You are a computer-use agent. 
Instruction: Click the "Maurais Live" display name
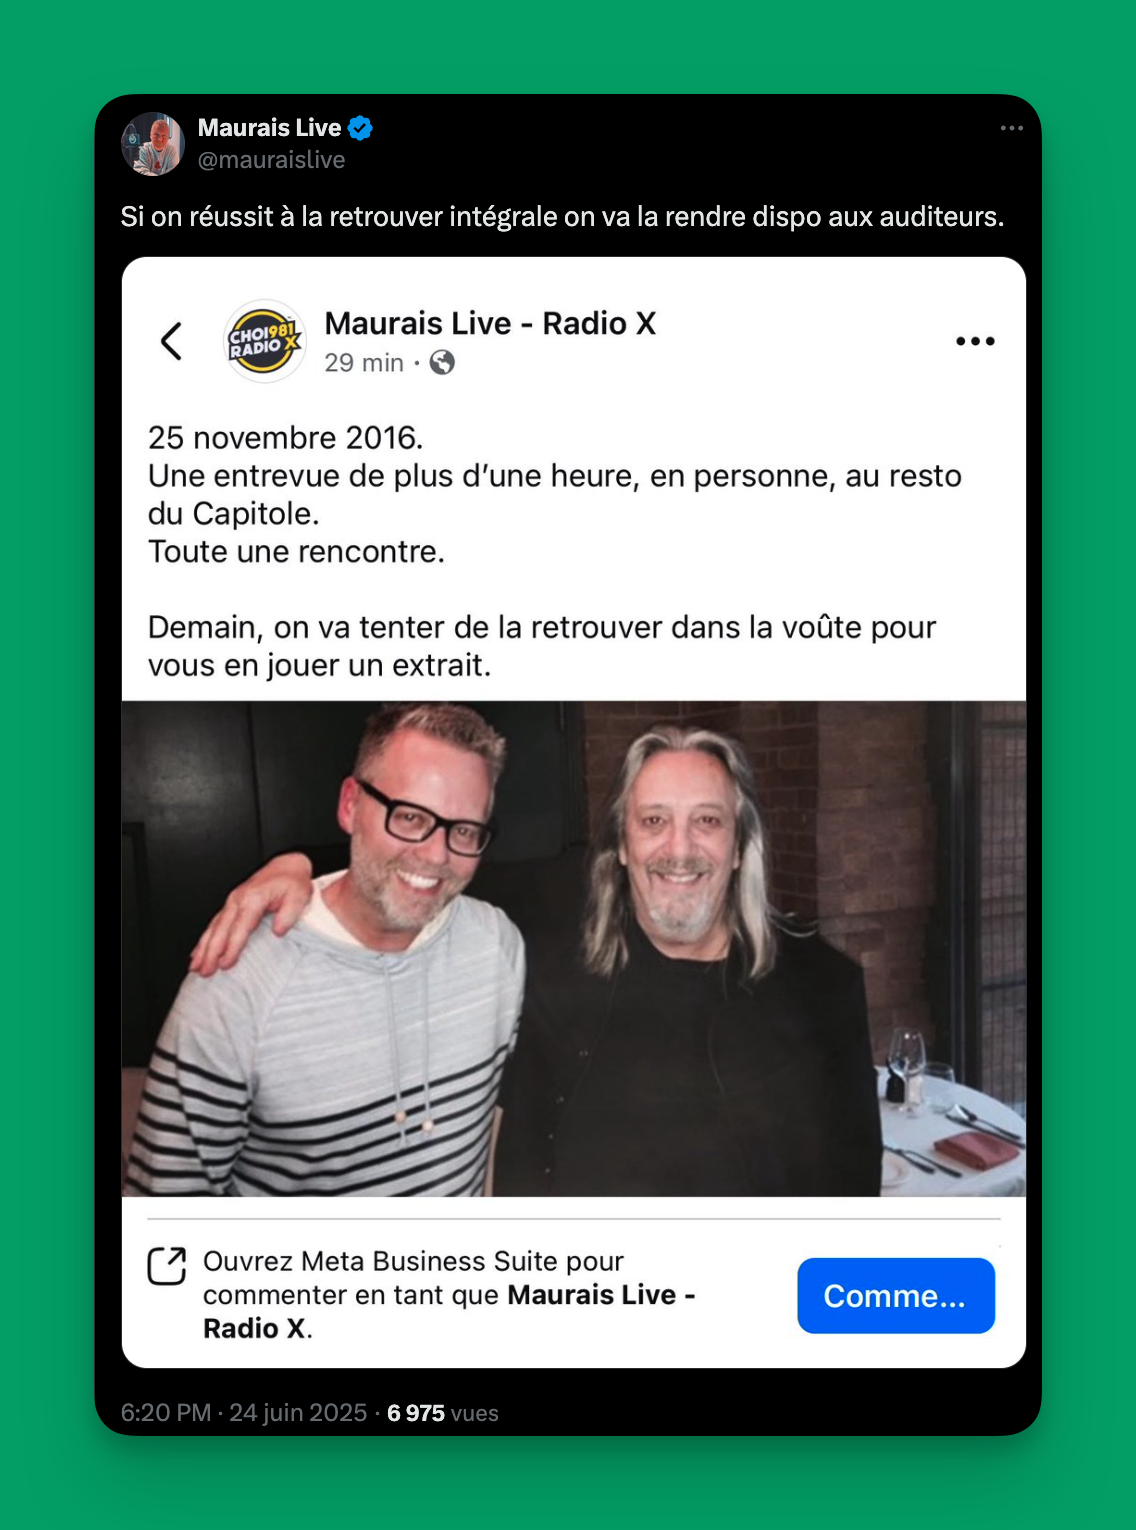tap(269, 128)
